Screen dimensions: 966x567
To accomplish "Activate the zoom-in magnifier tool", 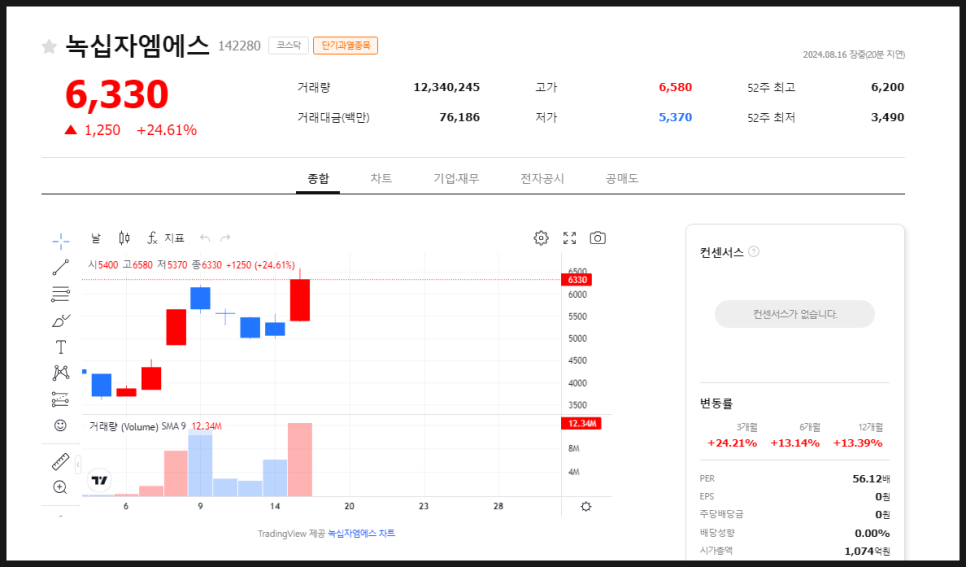I will 60,487.
